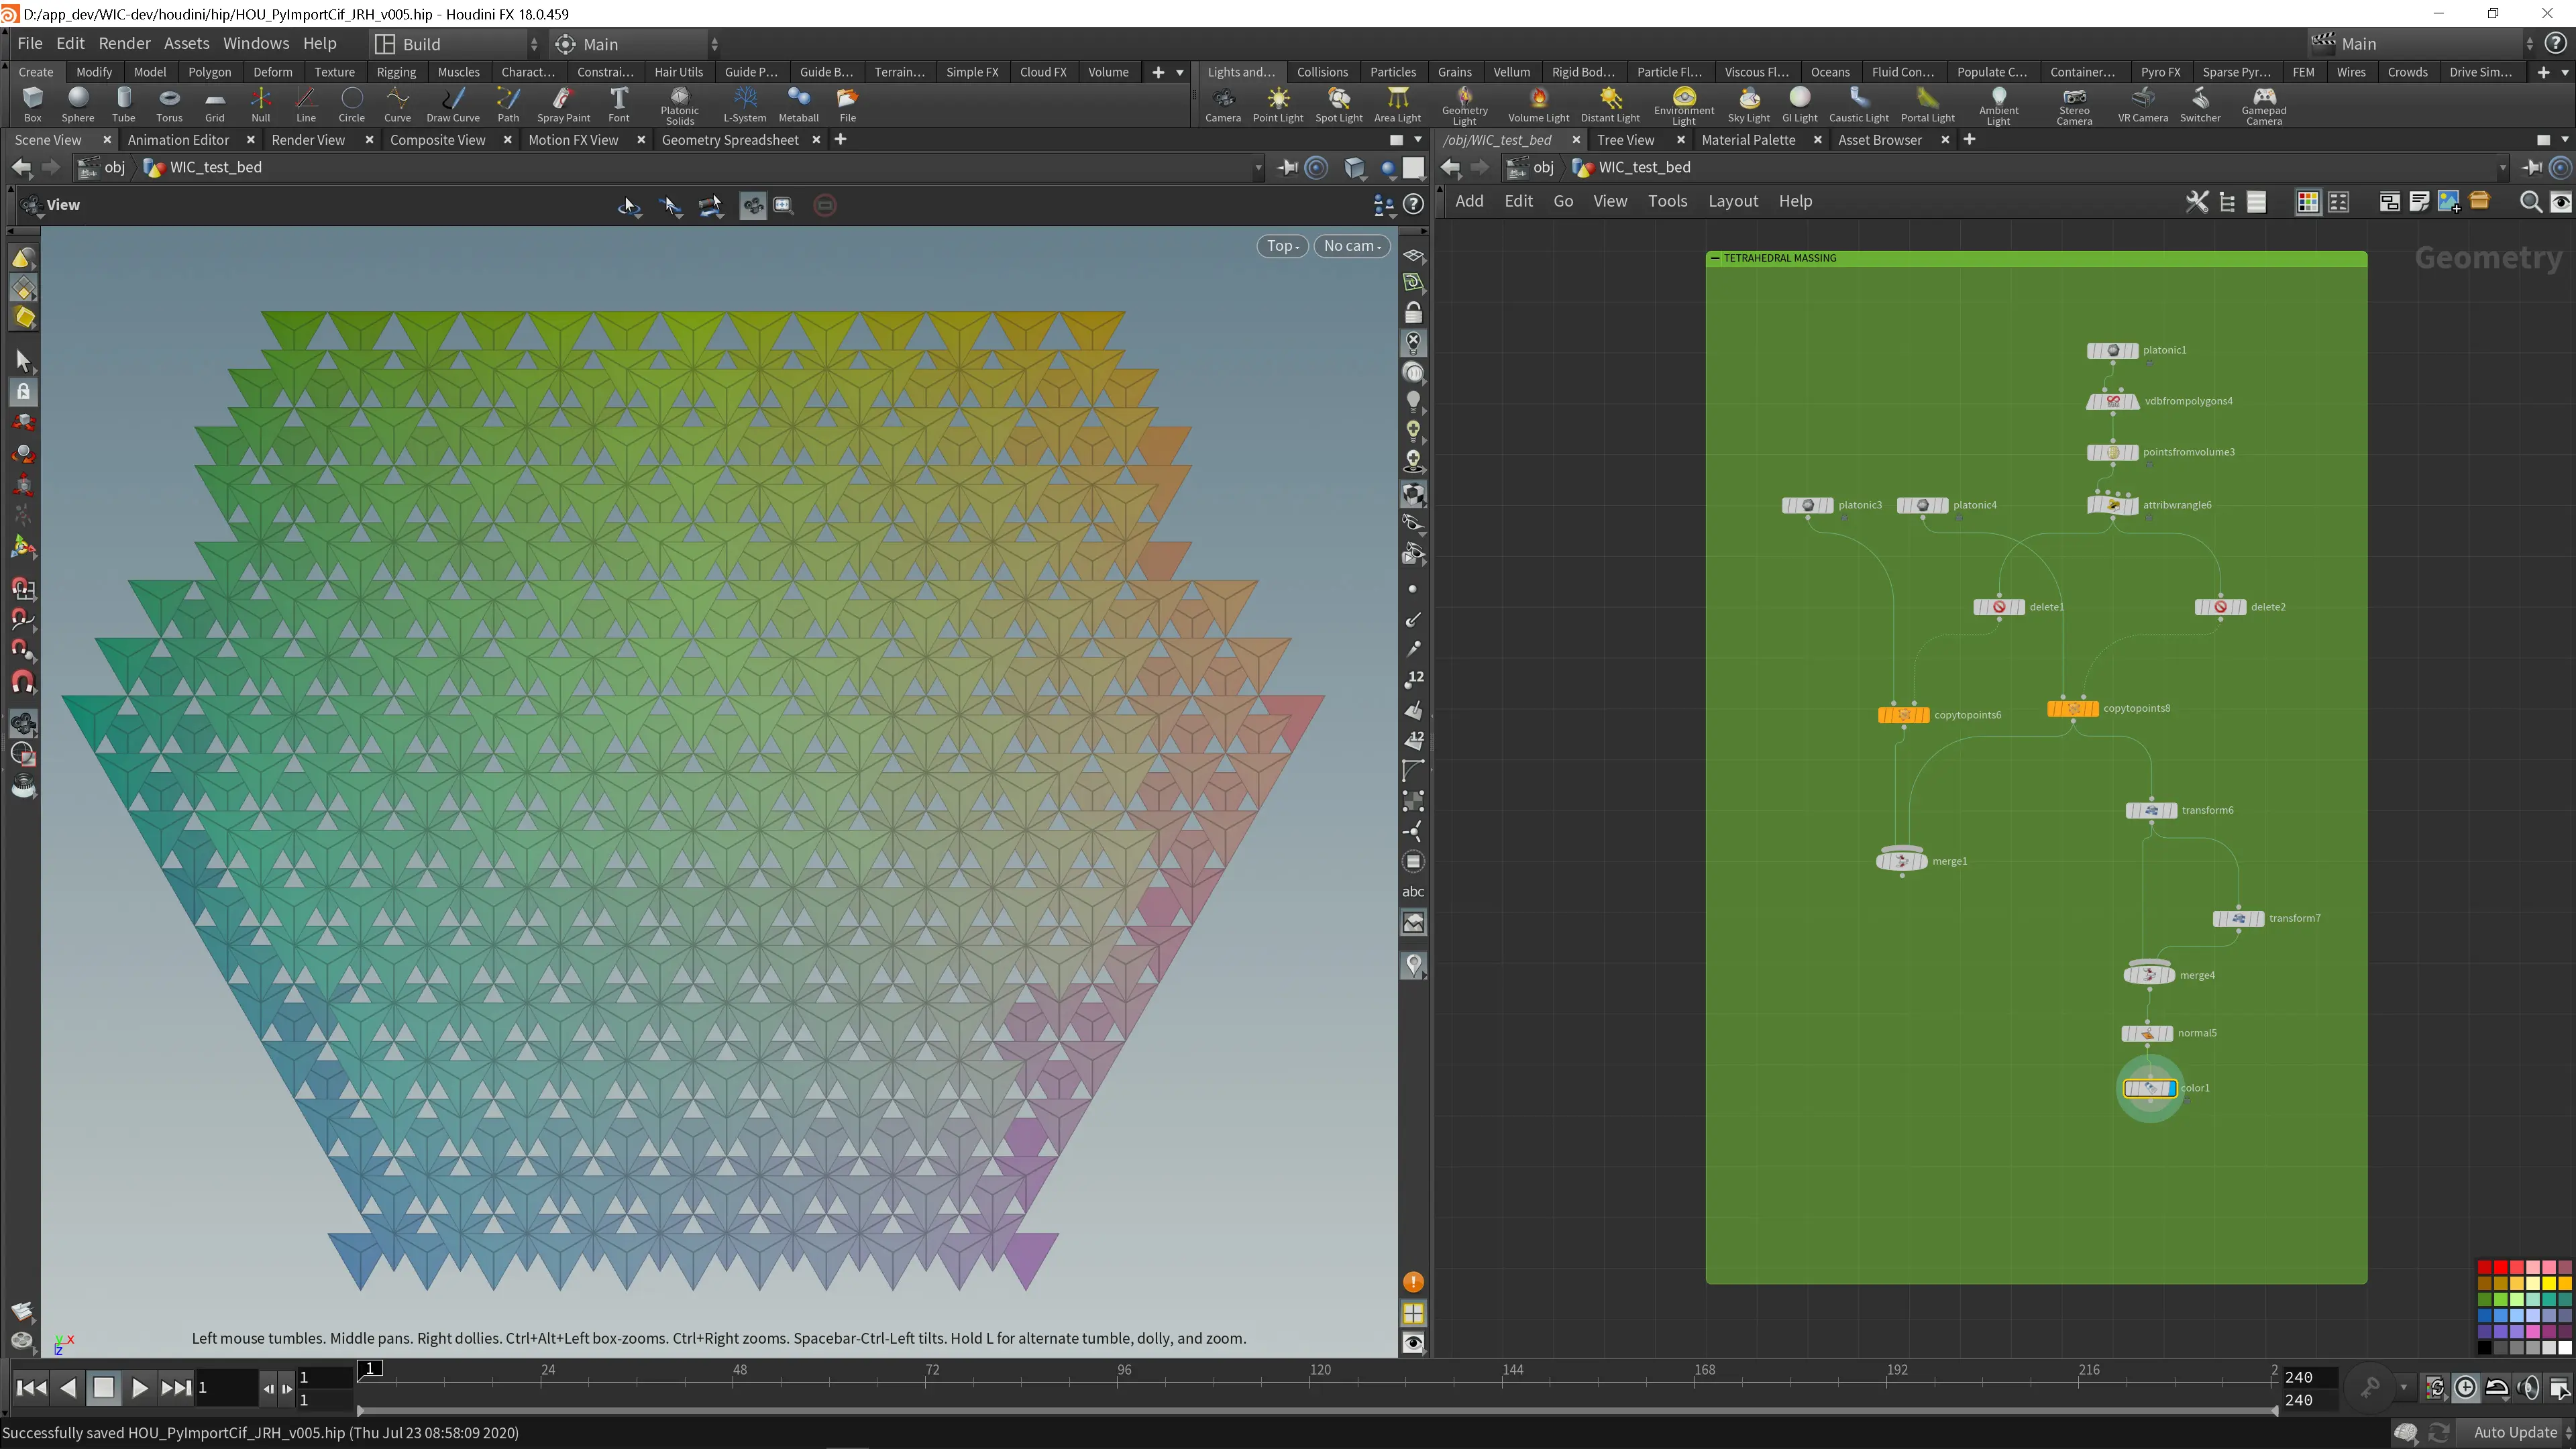
Task: Pick the white swatch in node palette
Action: click(2564, 1348)
